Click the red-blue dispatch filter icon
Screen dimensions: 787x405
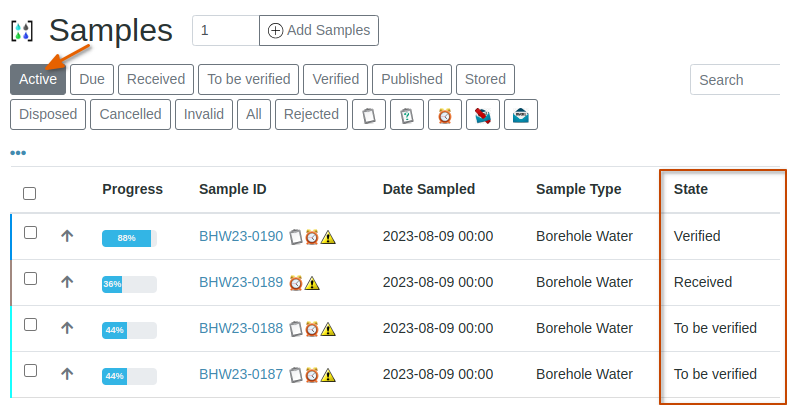[483, 115]
